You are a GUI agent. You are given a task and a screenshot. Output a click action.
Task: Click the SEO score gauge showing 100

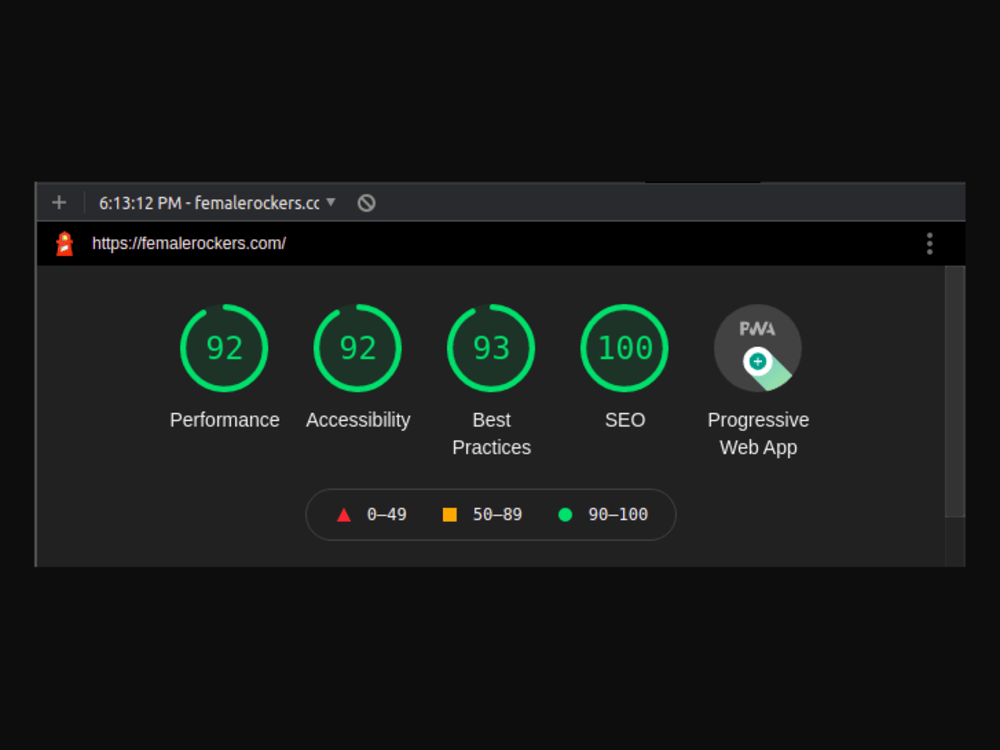(624, 347)
